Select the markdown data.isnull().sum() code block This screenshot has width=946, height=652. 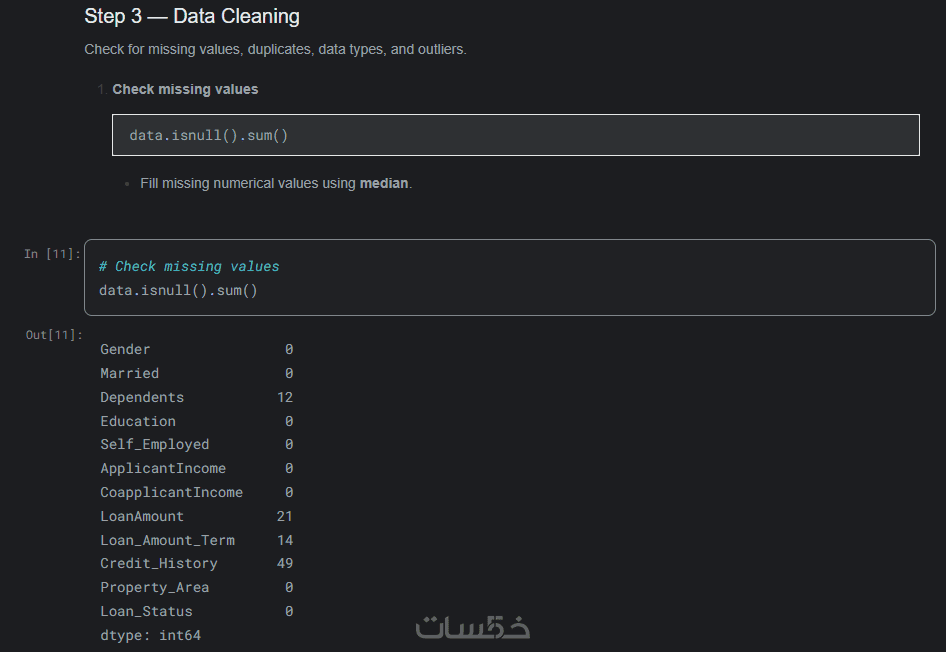[x=516, y=135]
